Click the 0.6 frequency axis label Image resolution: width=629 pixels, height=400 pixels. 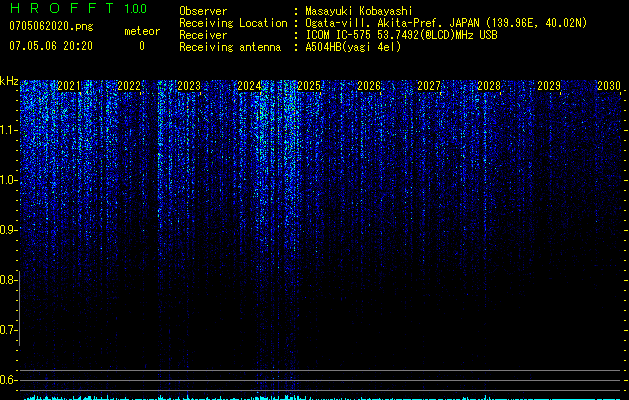click(8, 380)
